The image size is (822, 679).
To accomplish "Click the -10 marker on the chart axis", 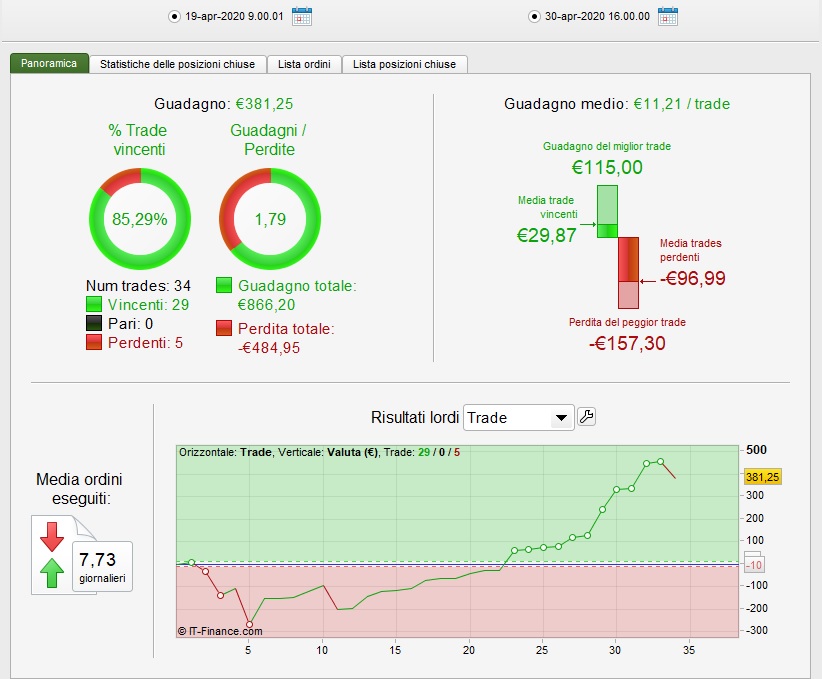I will click(754, 565).
